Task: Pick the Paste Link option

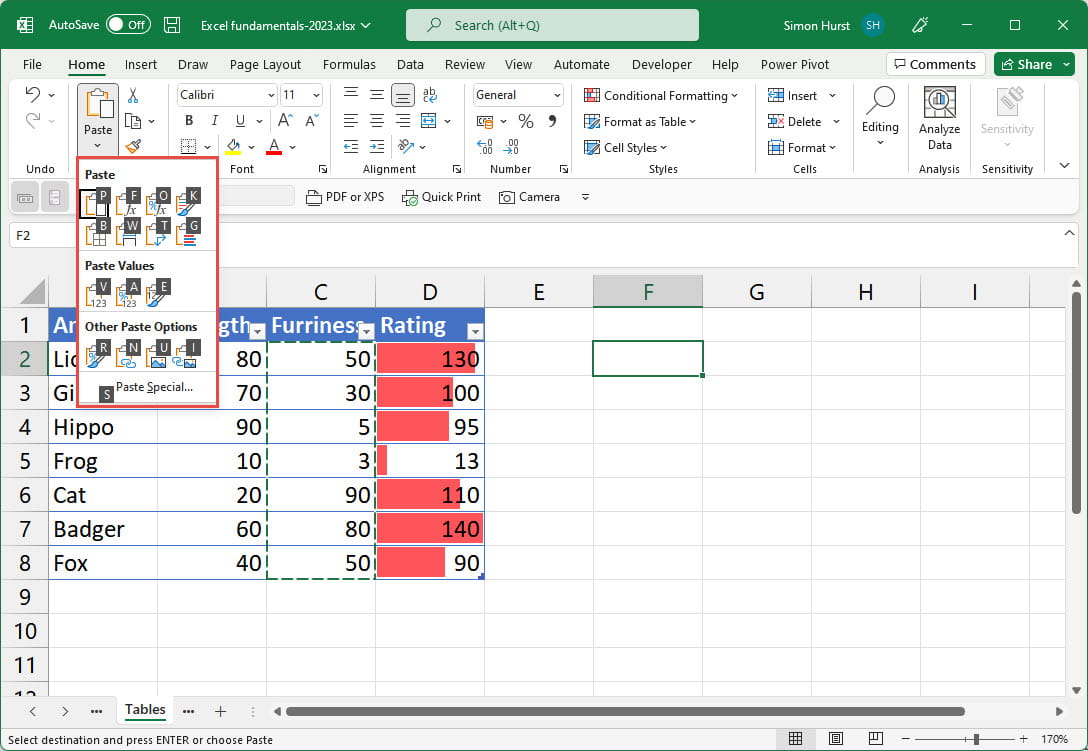Action: [127, 355]
